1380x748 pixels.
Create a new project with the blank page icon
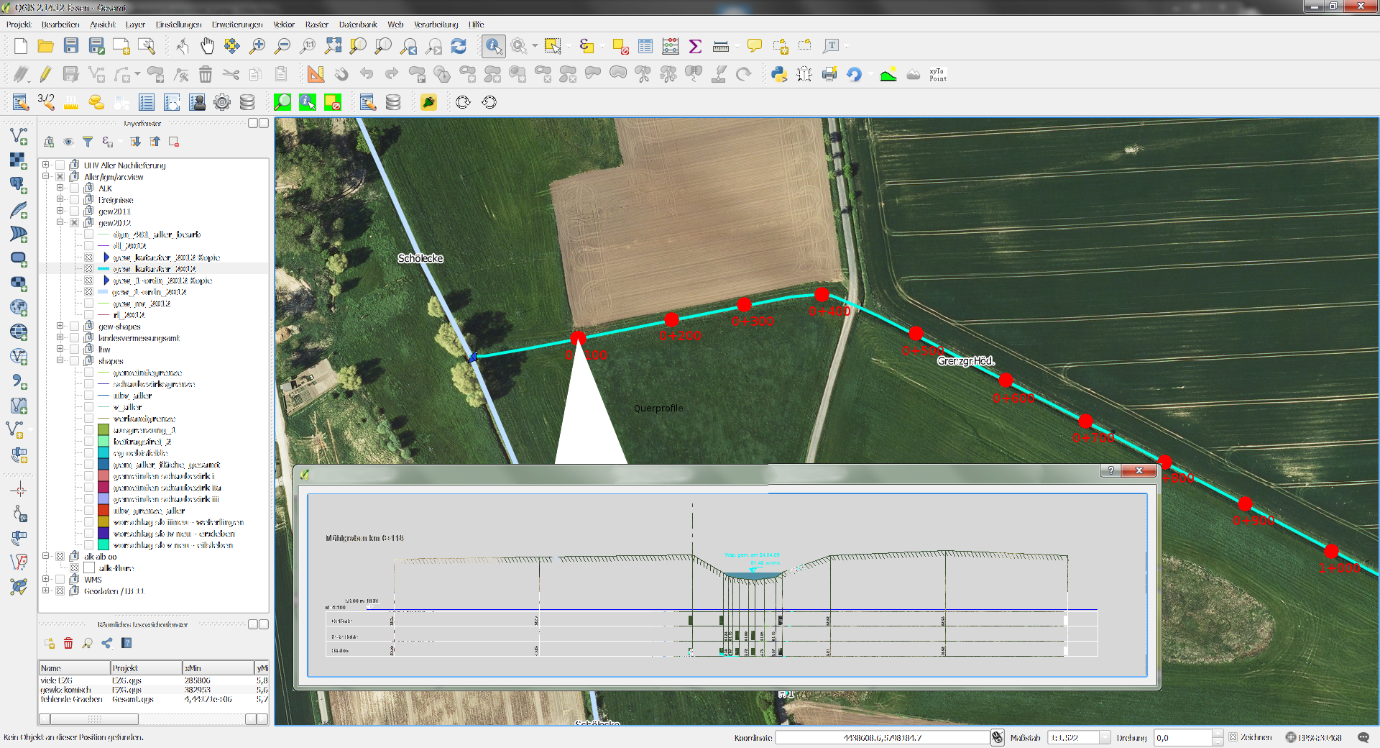pyautogui.click(x=20, y=46)
